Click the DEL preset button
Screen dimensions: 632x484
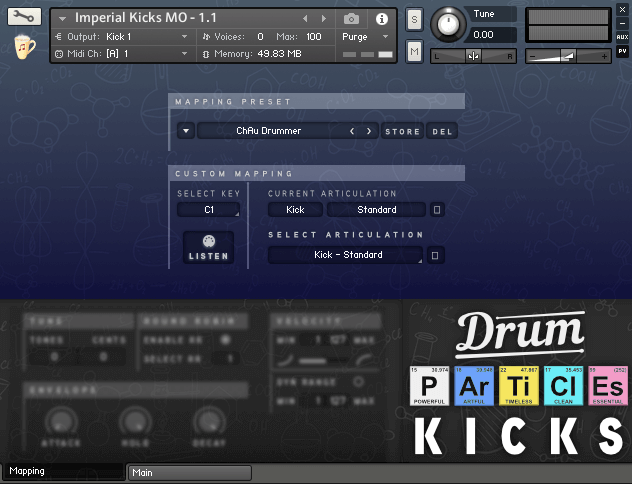tap(442, 131)
